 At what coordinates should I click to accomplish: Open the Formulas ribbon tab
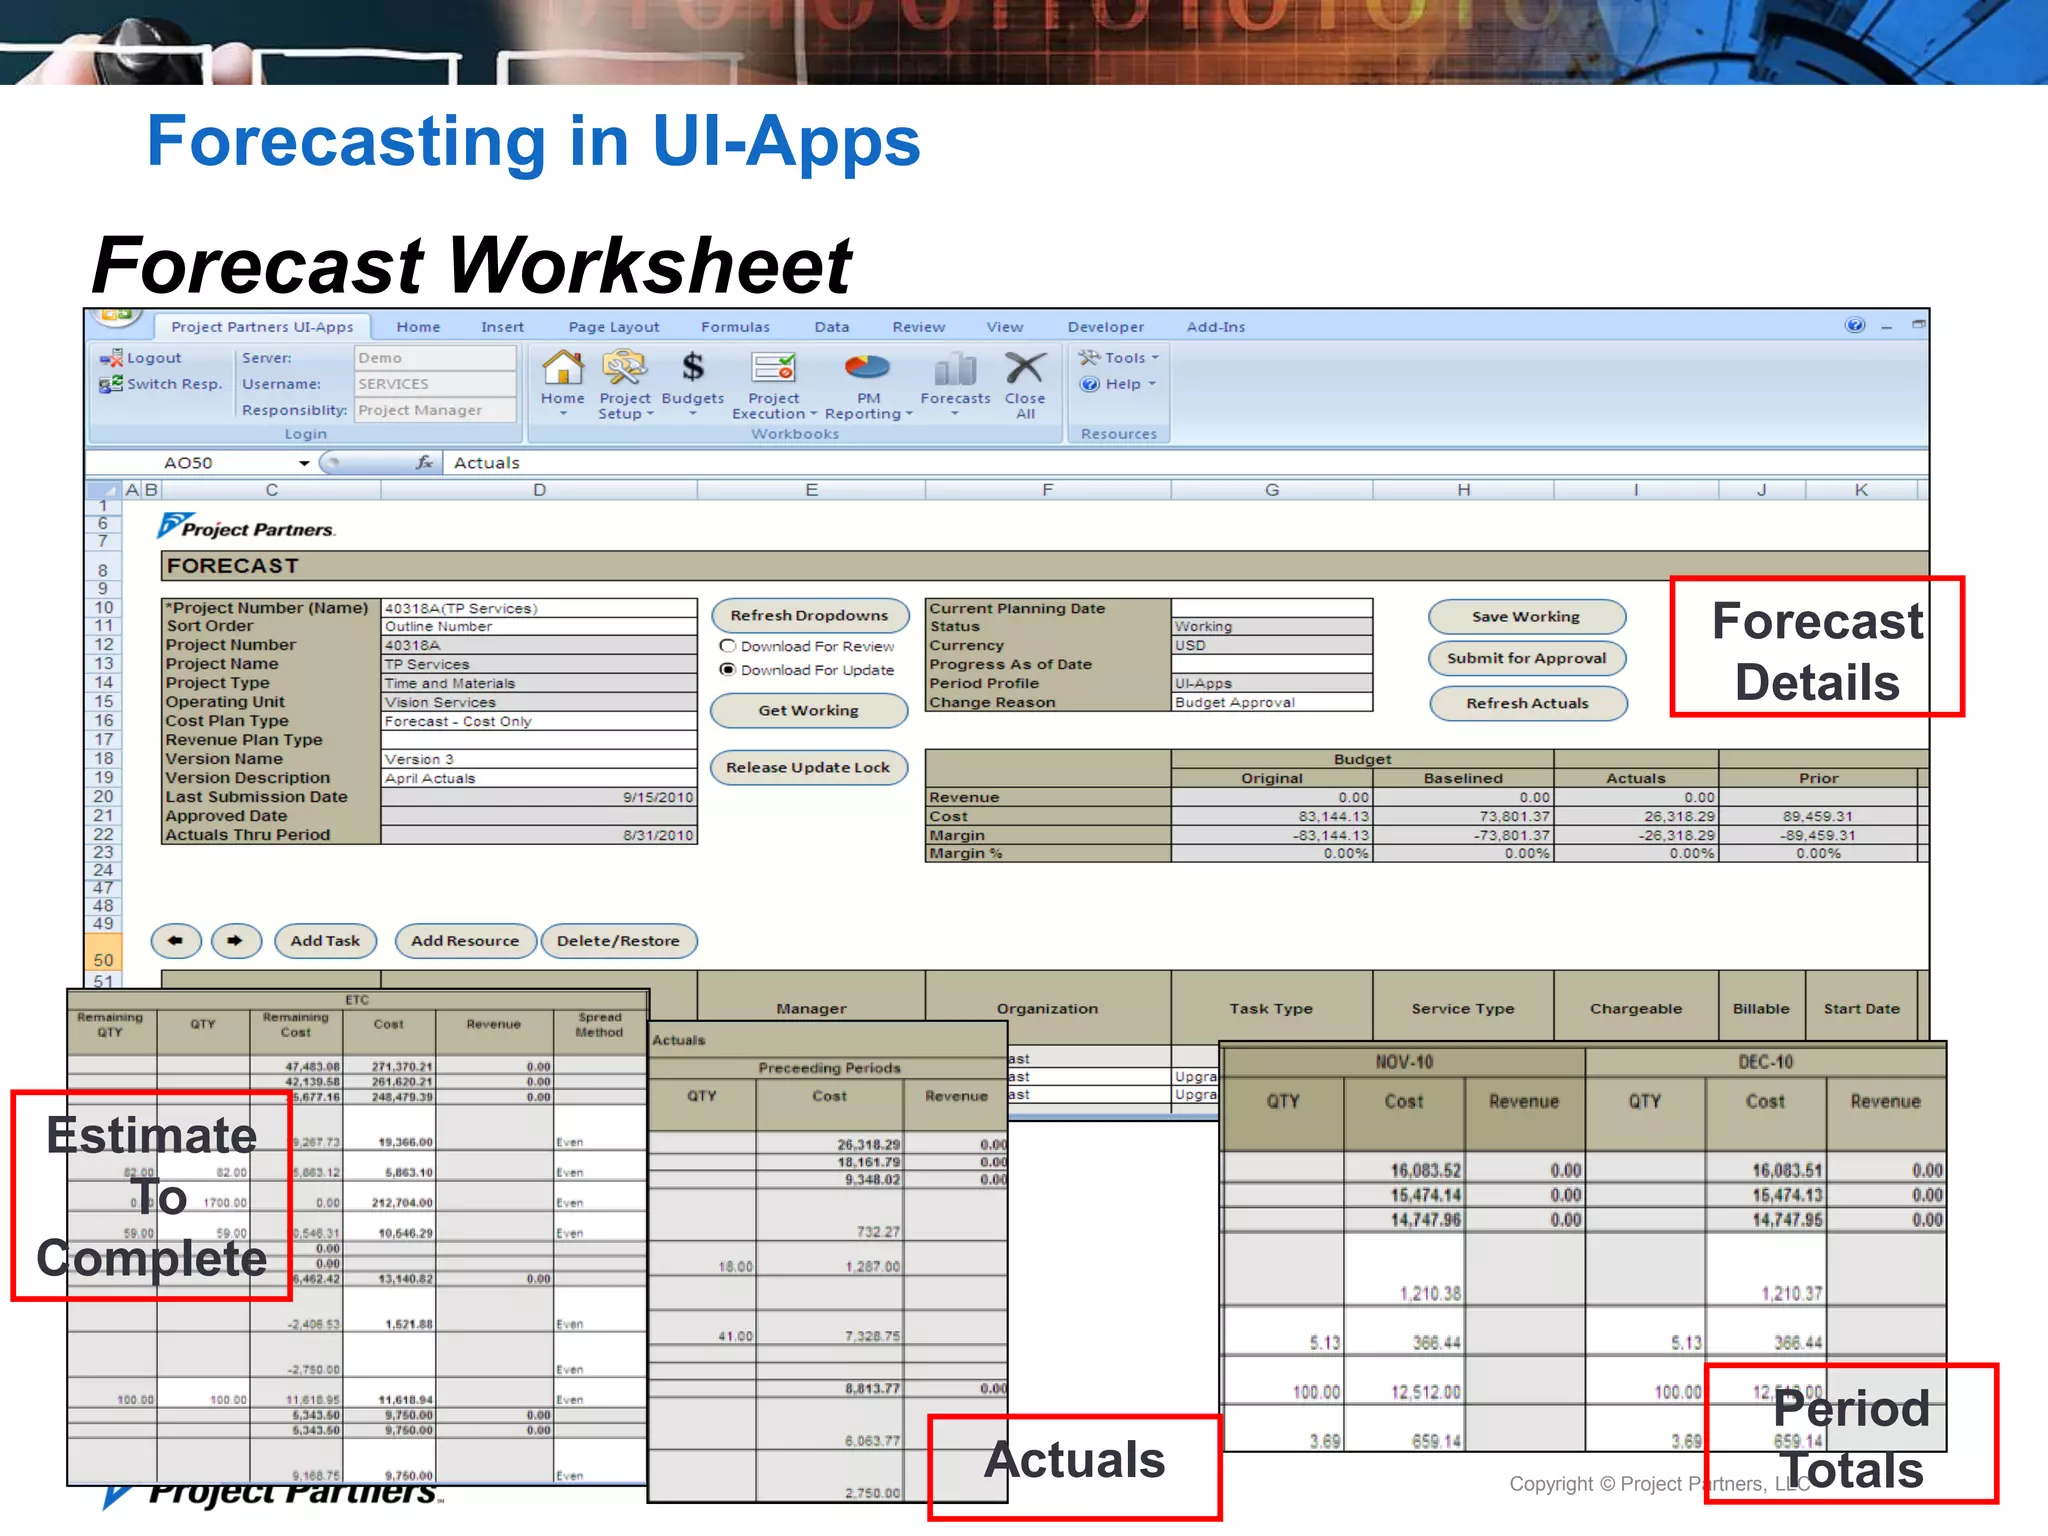[735, 327]
